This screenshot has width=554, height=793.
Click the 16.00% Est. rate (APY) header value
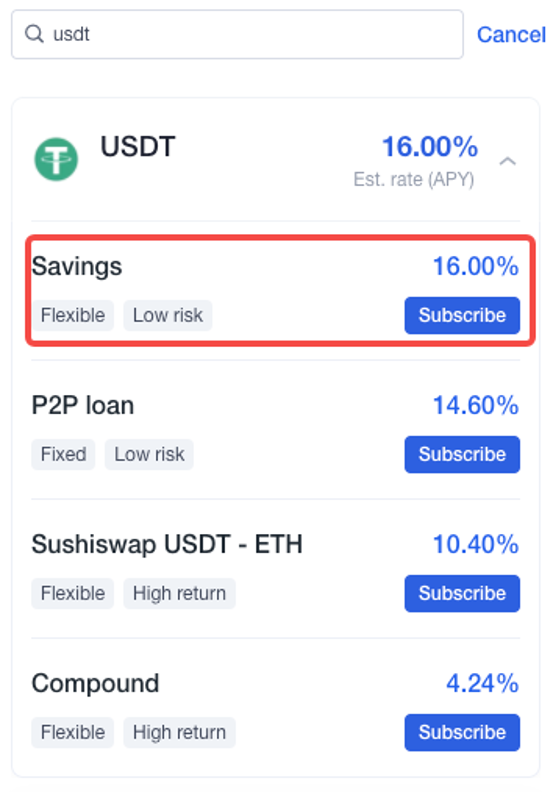pyautogui.click(x=430, y=147)
